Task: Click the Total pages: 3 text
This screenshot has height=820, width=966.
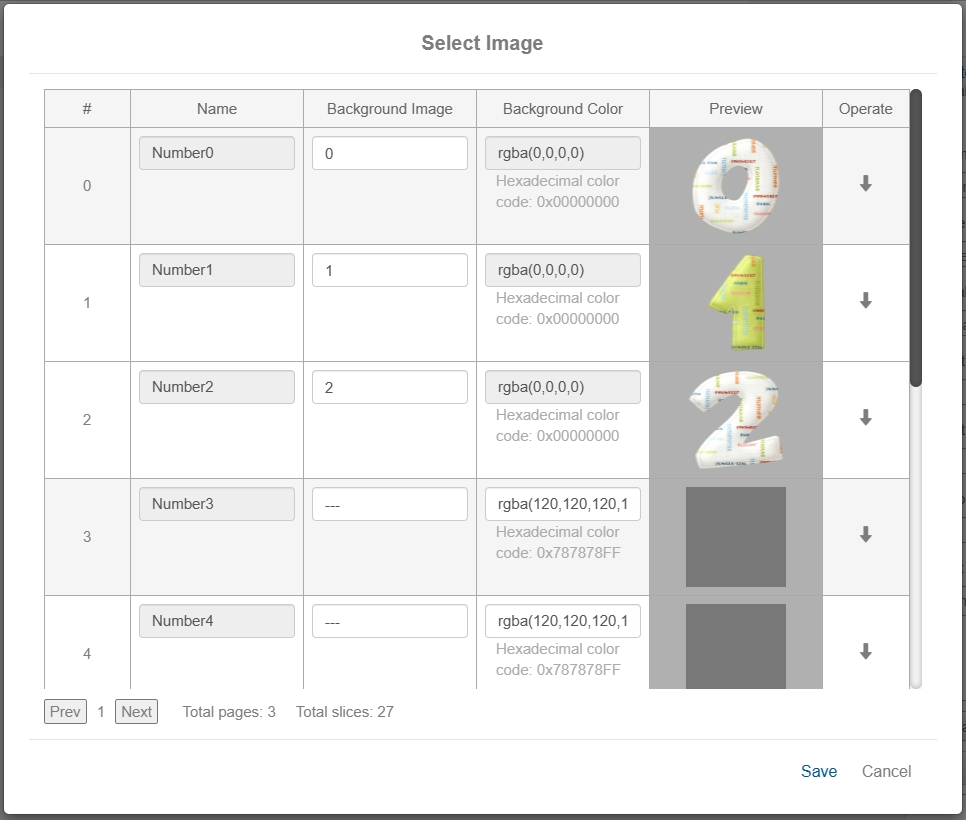Action: pos(229,712)
